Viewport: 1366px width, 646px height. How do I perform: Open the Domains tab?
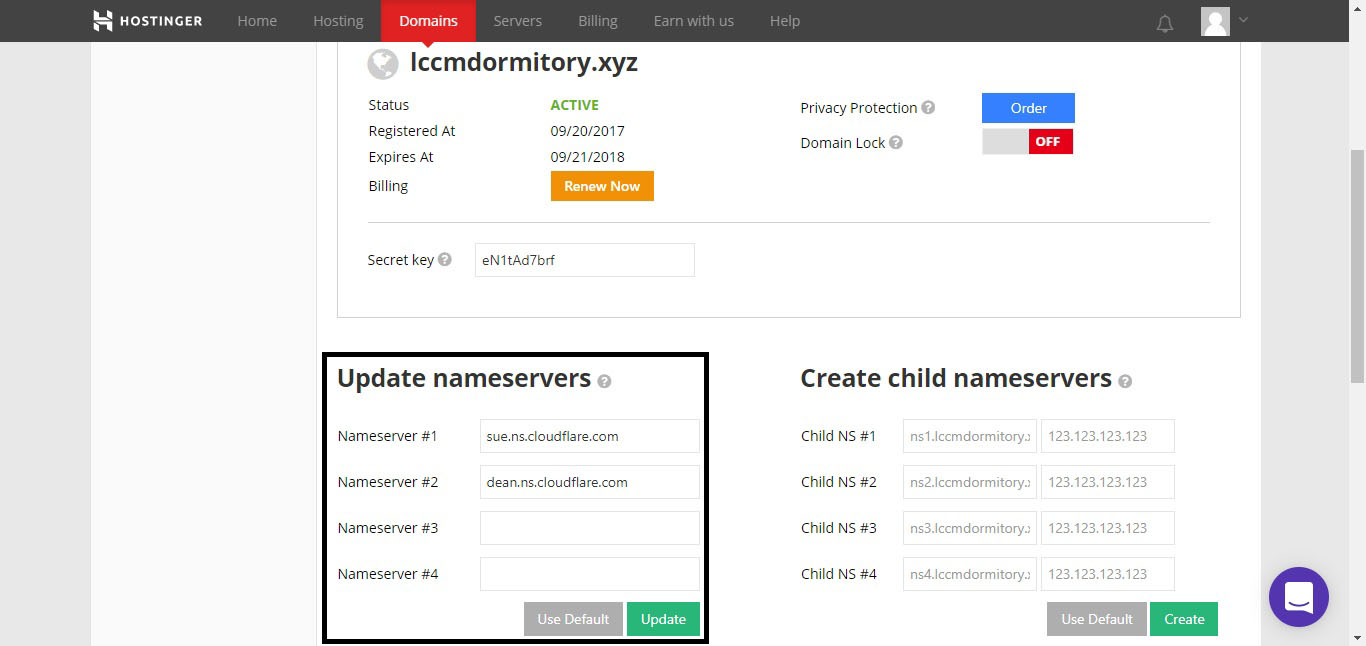pos(428,21)
